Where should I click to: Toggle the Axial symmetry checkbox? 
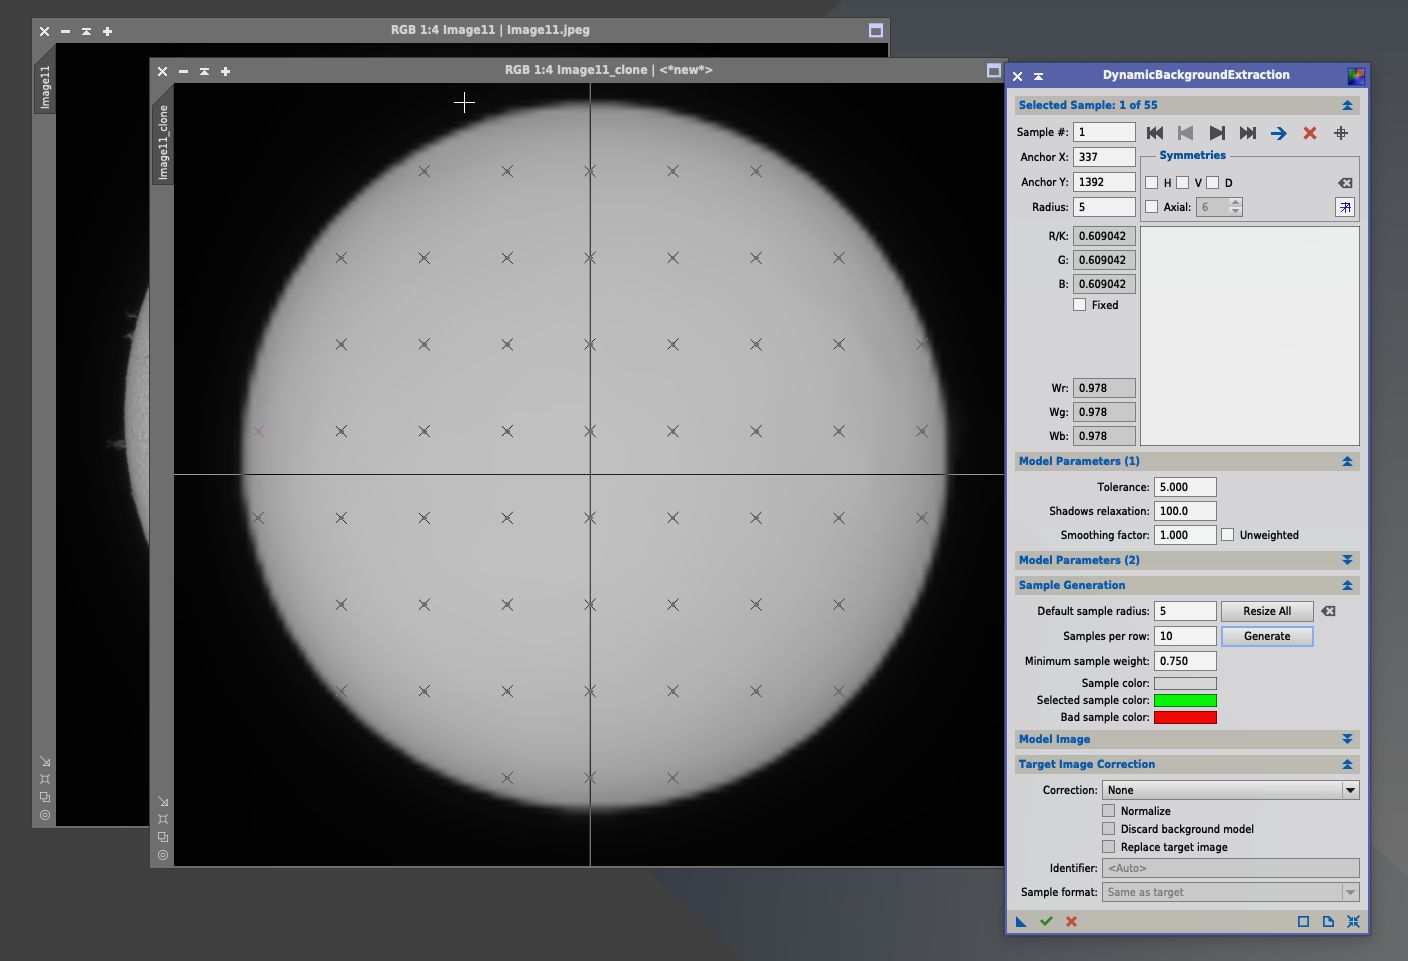pos(1152,207)
